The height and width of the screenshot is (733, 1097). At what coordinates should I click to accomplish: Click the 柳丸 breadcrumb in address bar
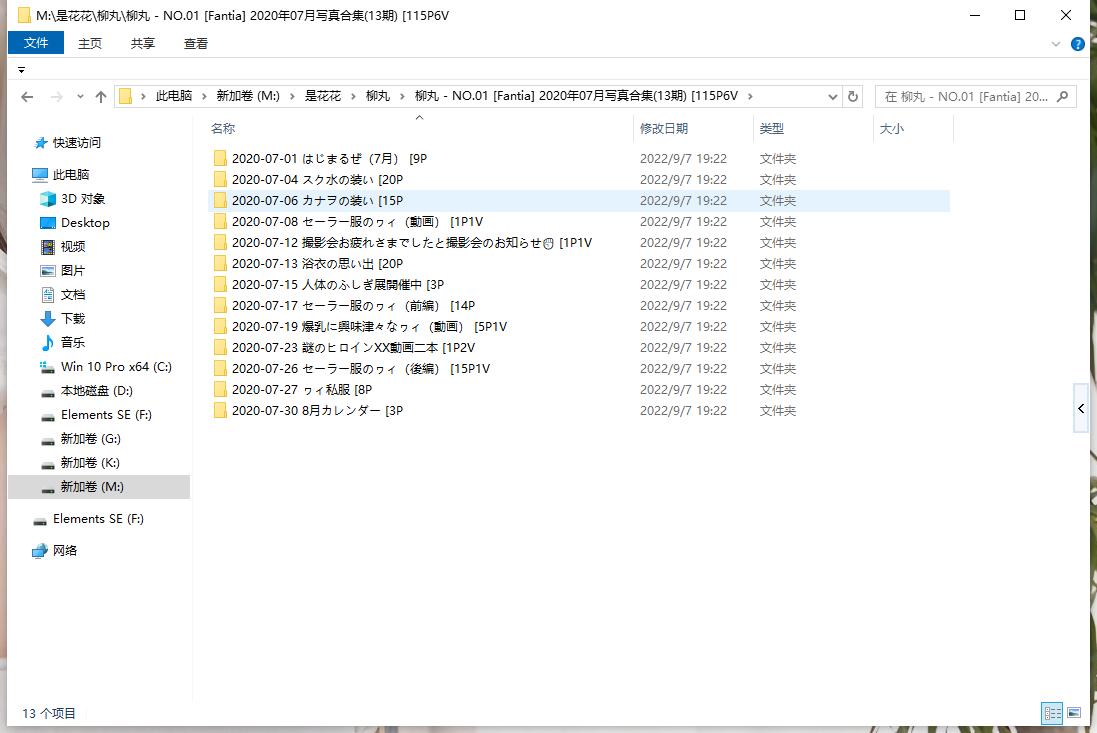(377, 96)
